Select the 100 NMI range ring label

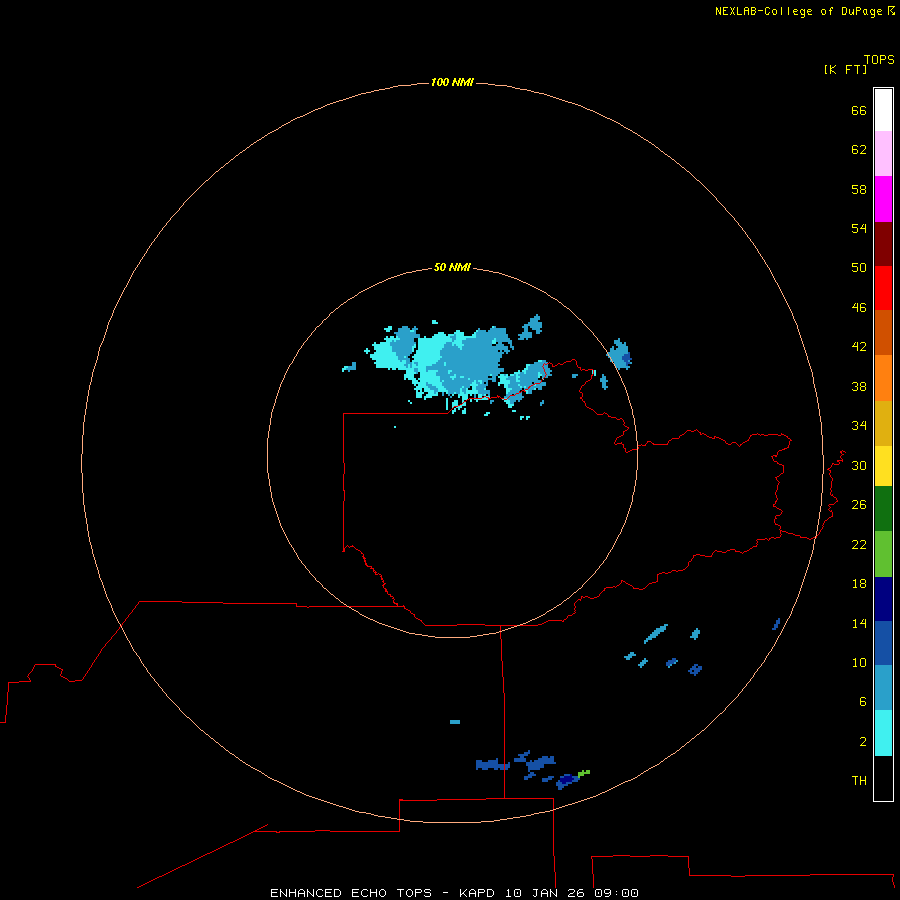452,82
